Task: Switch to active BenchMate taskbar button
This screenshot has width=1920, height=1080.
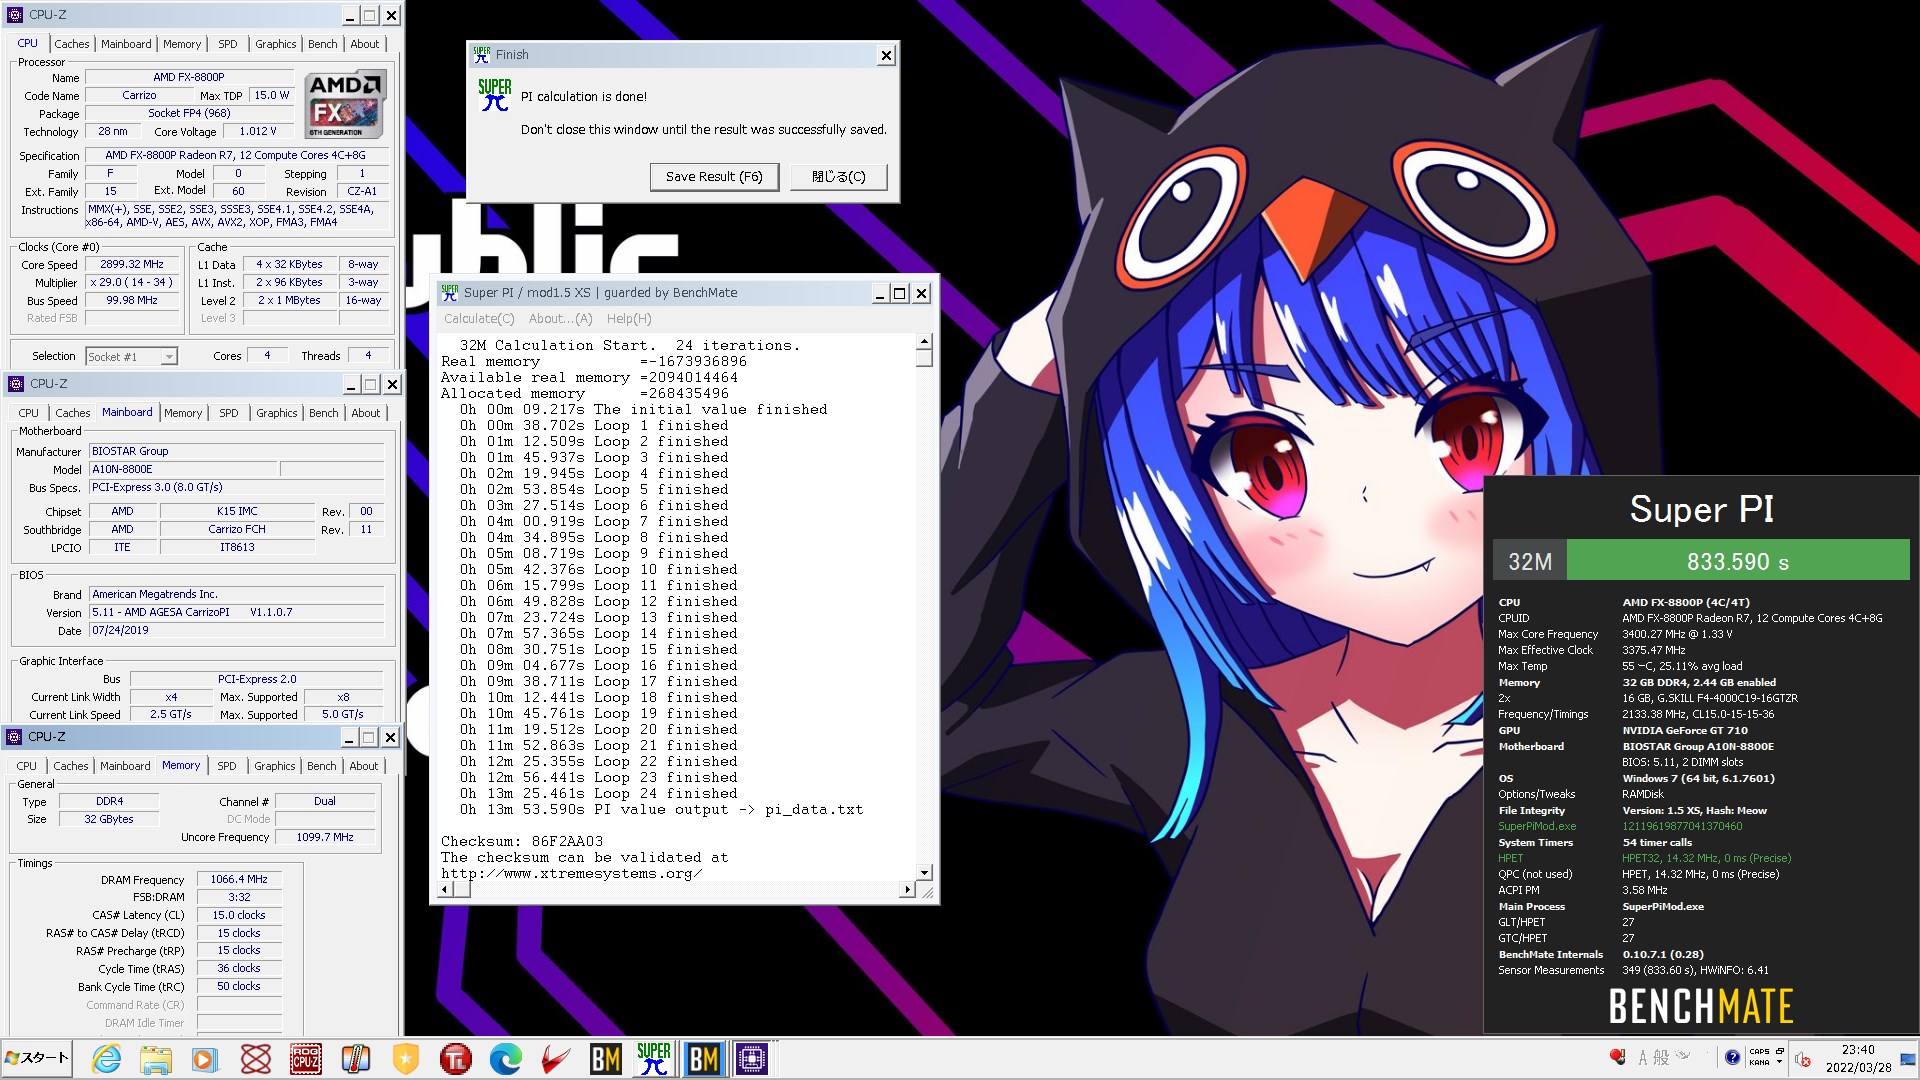Action: 704,1059
